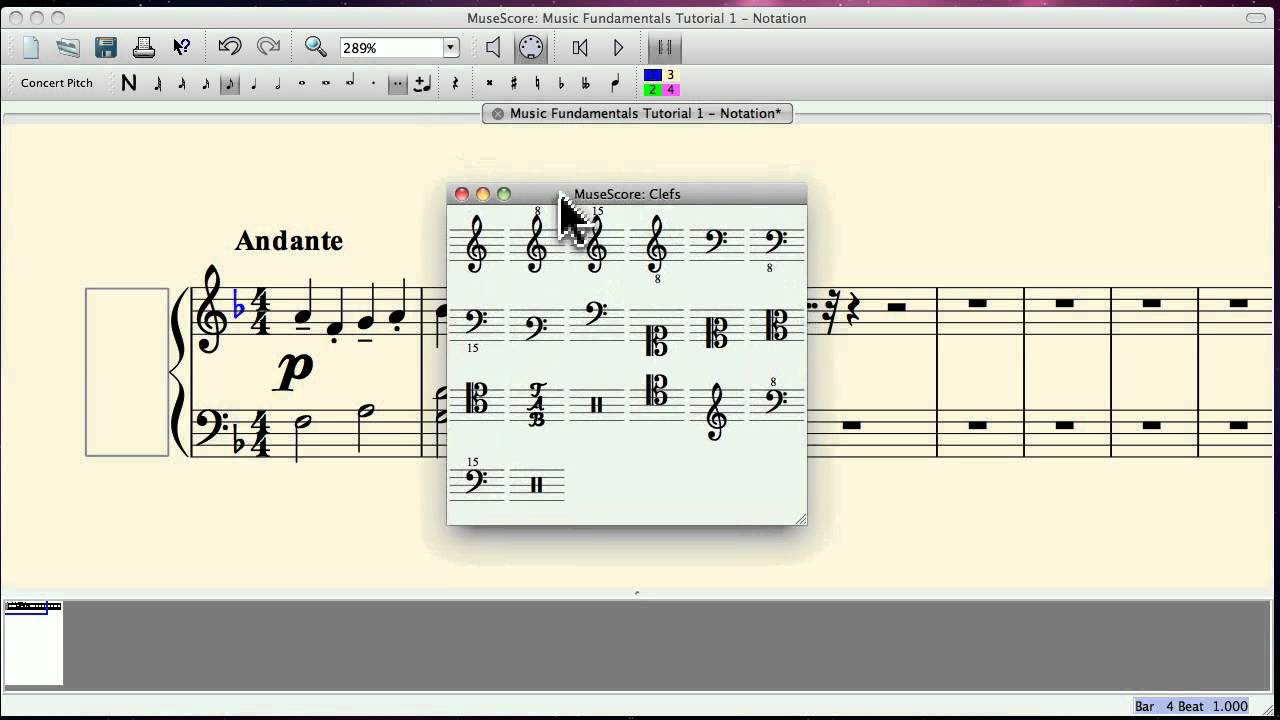Viewport: 1280px width, 720px height.
Task: Pick the first plain treble clef in Clefs palette
Action: click(x=477, y=244)
